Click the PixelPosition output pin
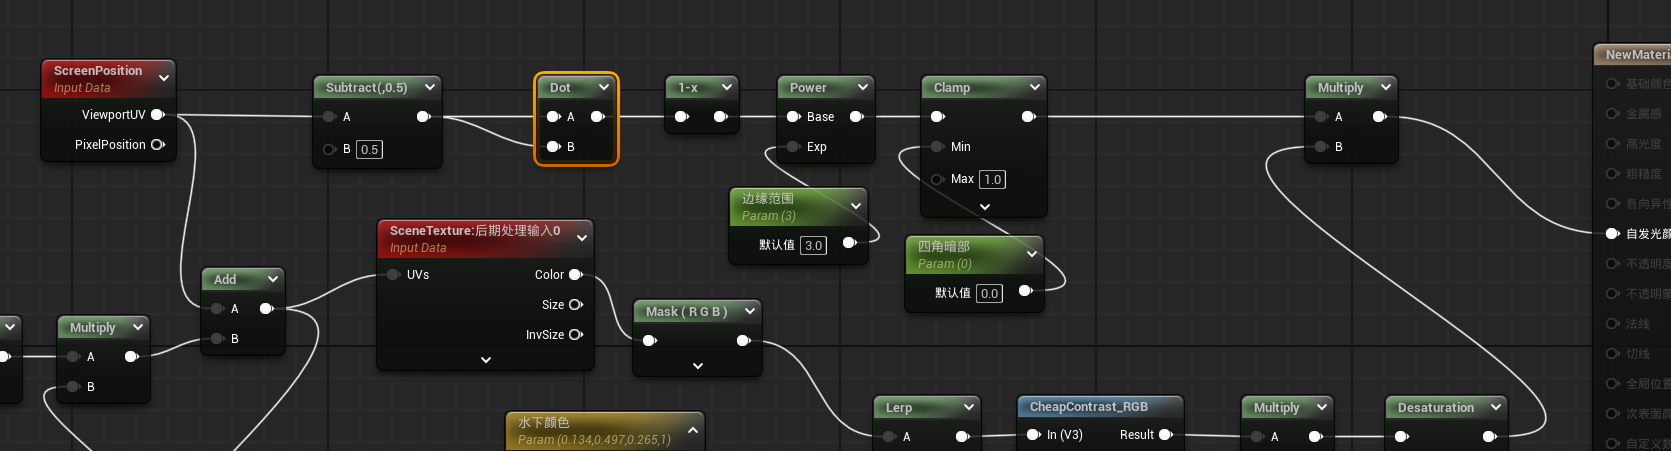The height and width of the screenshot is (451, 1671). pyautogui.click(x=157, y=145)
